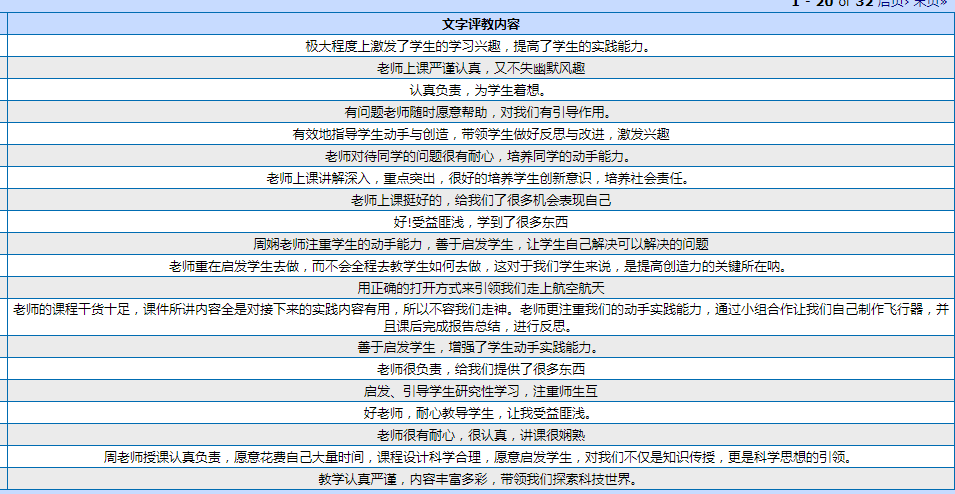
Task: Select row starting 有问题老师随时愿意帮助
Action: click(480, 112)
